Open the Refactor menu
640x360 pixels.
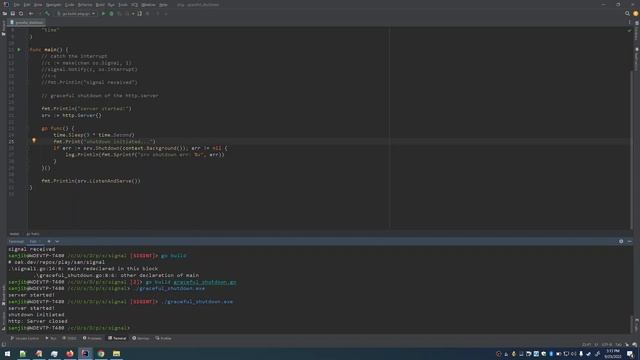click(x=85, y=5)
